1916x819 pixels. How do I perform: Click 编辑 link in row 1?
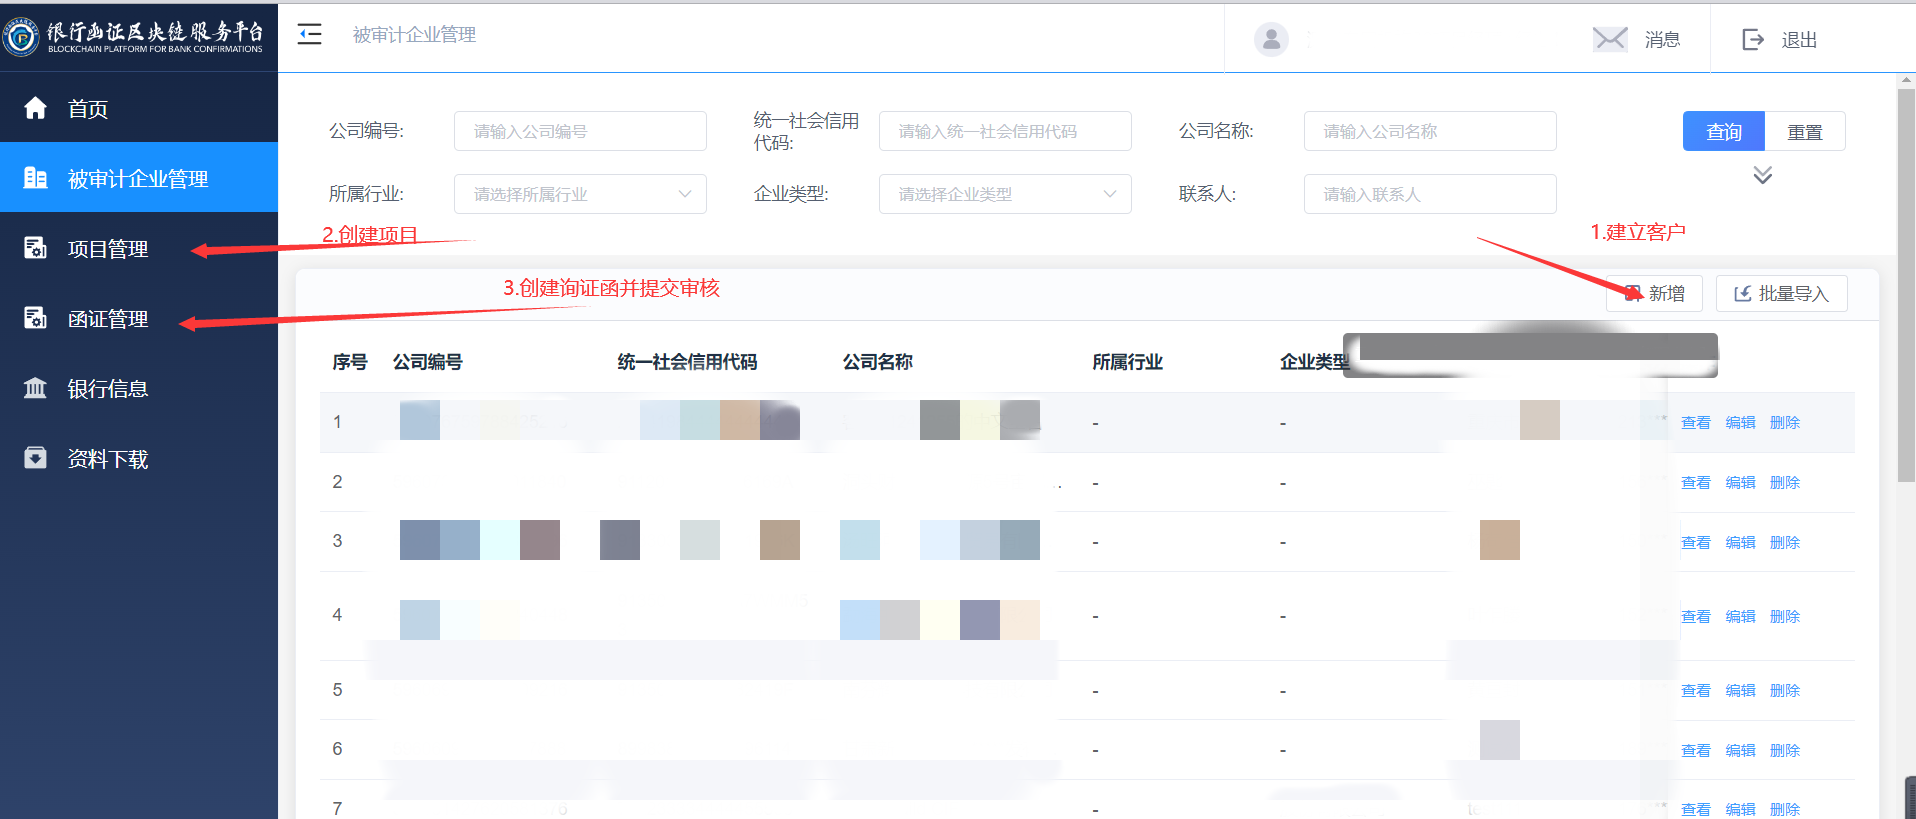click(x=1740, y=422)
